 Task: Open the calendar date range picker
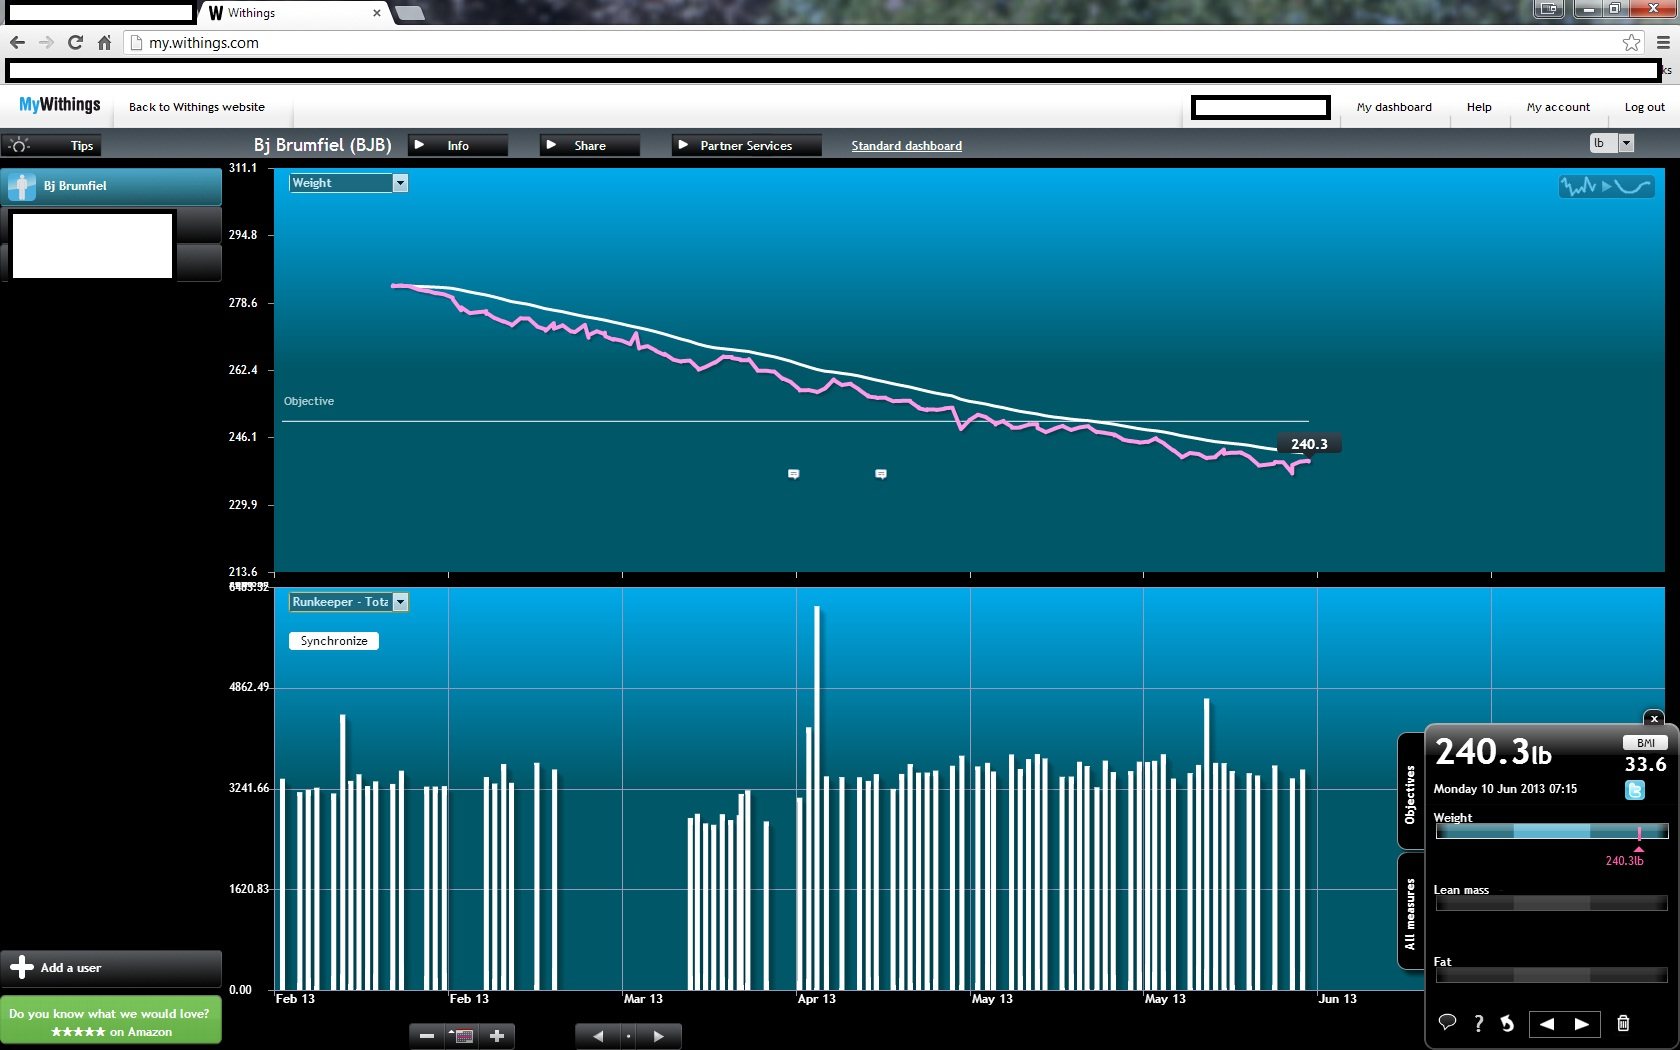(462, 1036)
